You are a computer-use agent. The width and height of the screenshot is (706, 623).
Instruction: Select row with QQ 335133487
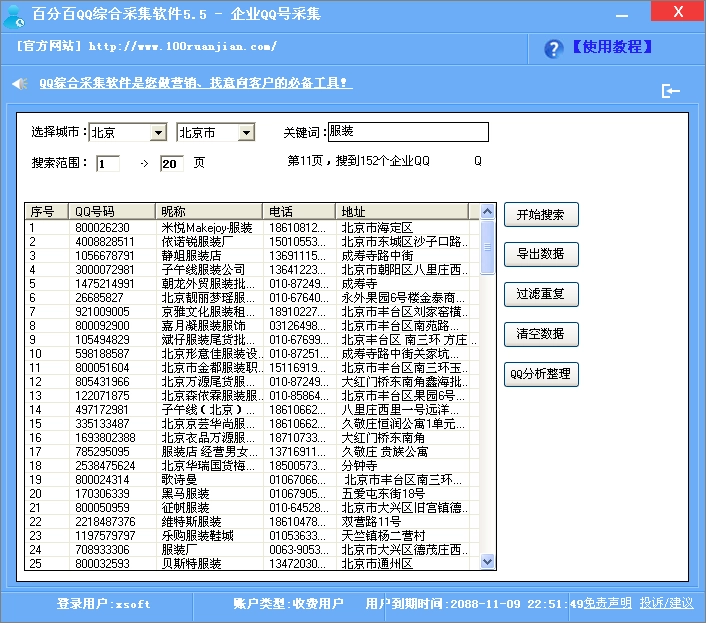(252, 424)
